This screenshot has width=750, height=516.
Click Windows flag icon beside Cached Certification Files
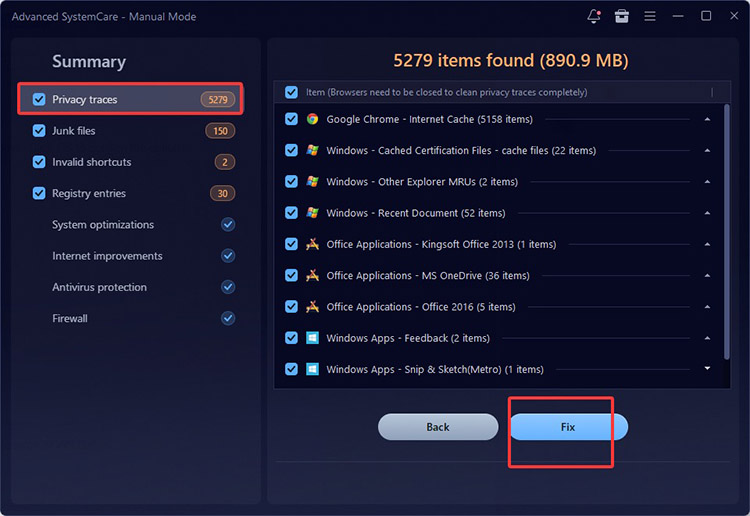312,150
